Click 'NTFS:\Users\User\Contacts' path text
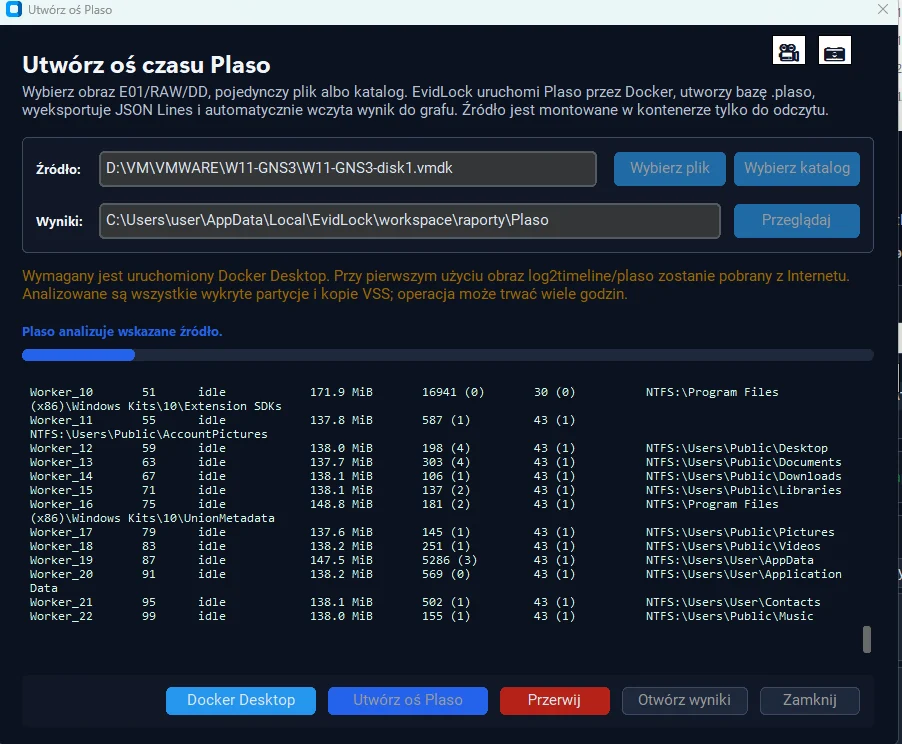This screenshot has height=744, width=902. pos(733,602)
